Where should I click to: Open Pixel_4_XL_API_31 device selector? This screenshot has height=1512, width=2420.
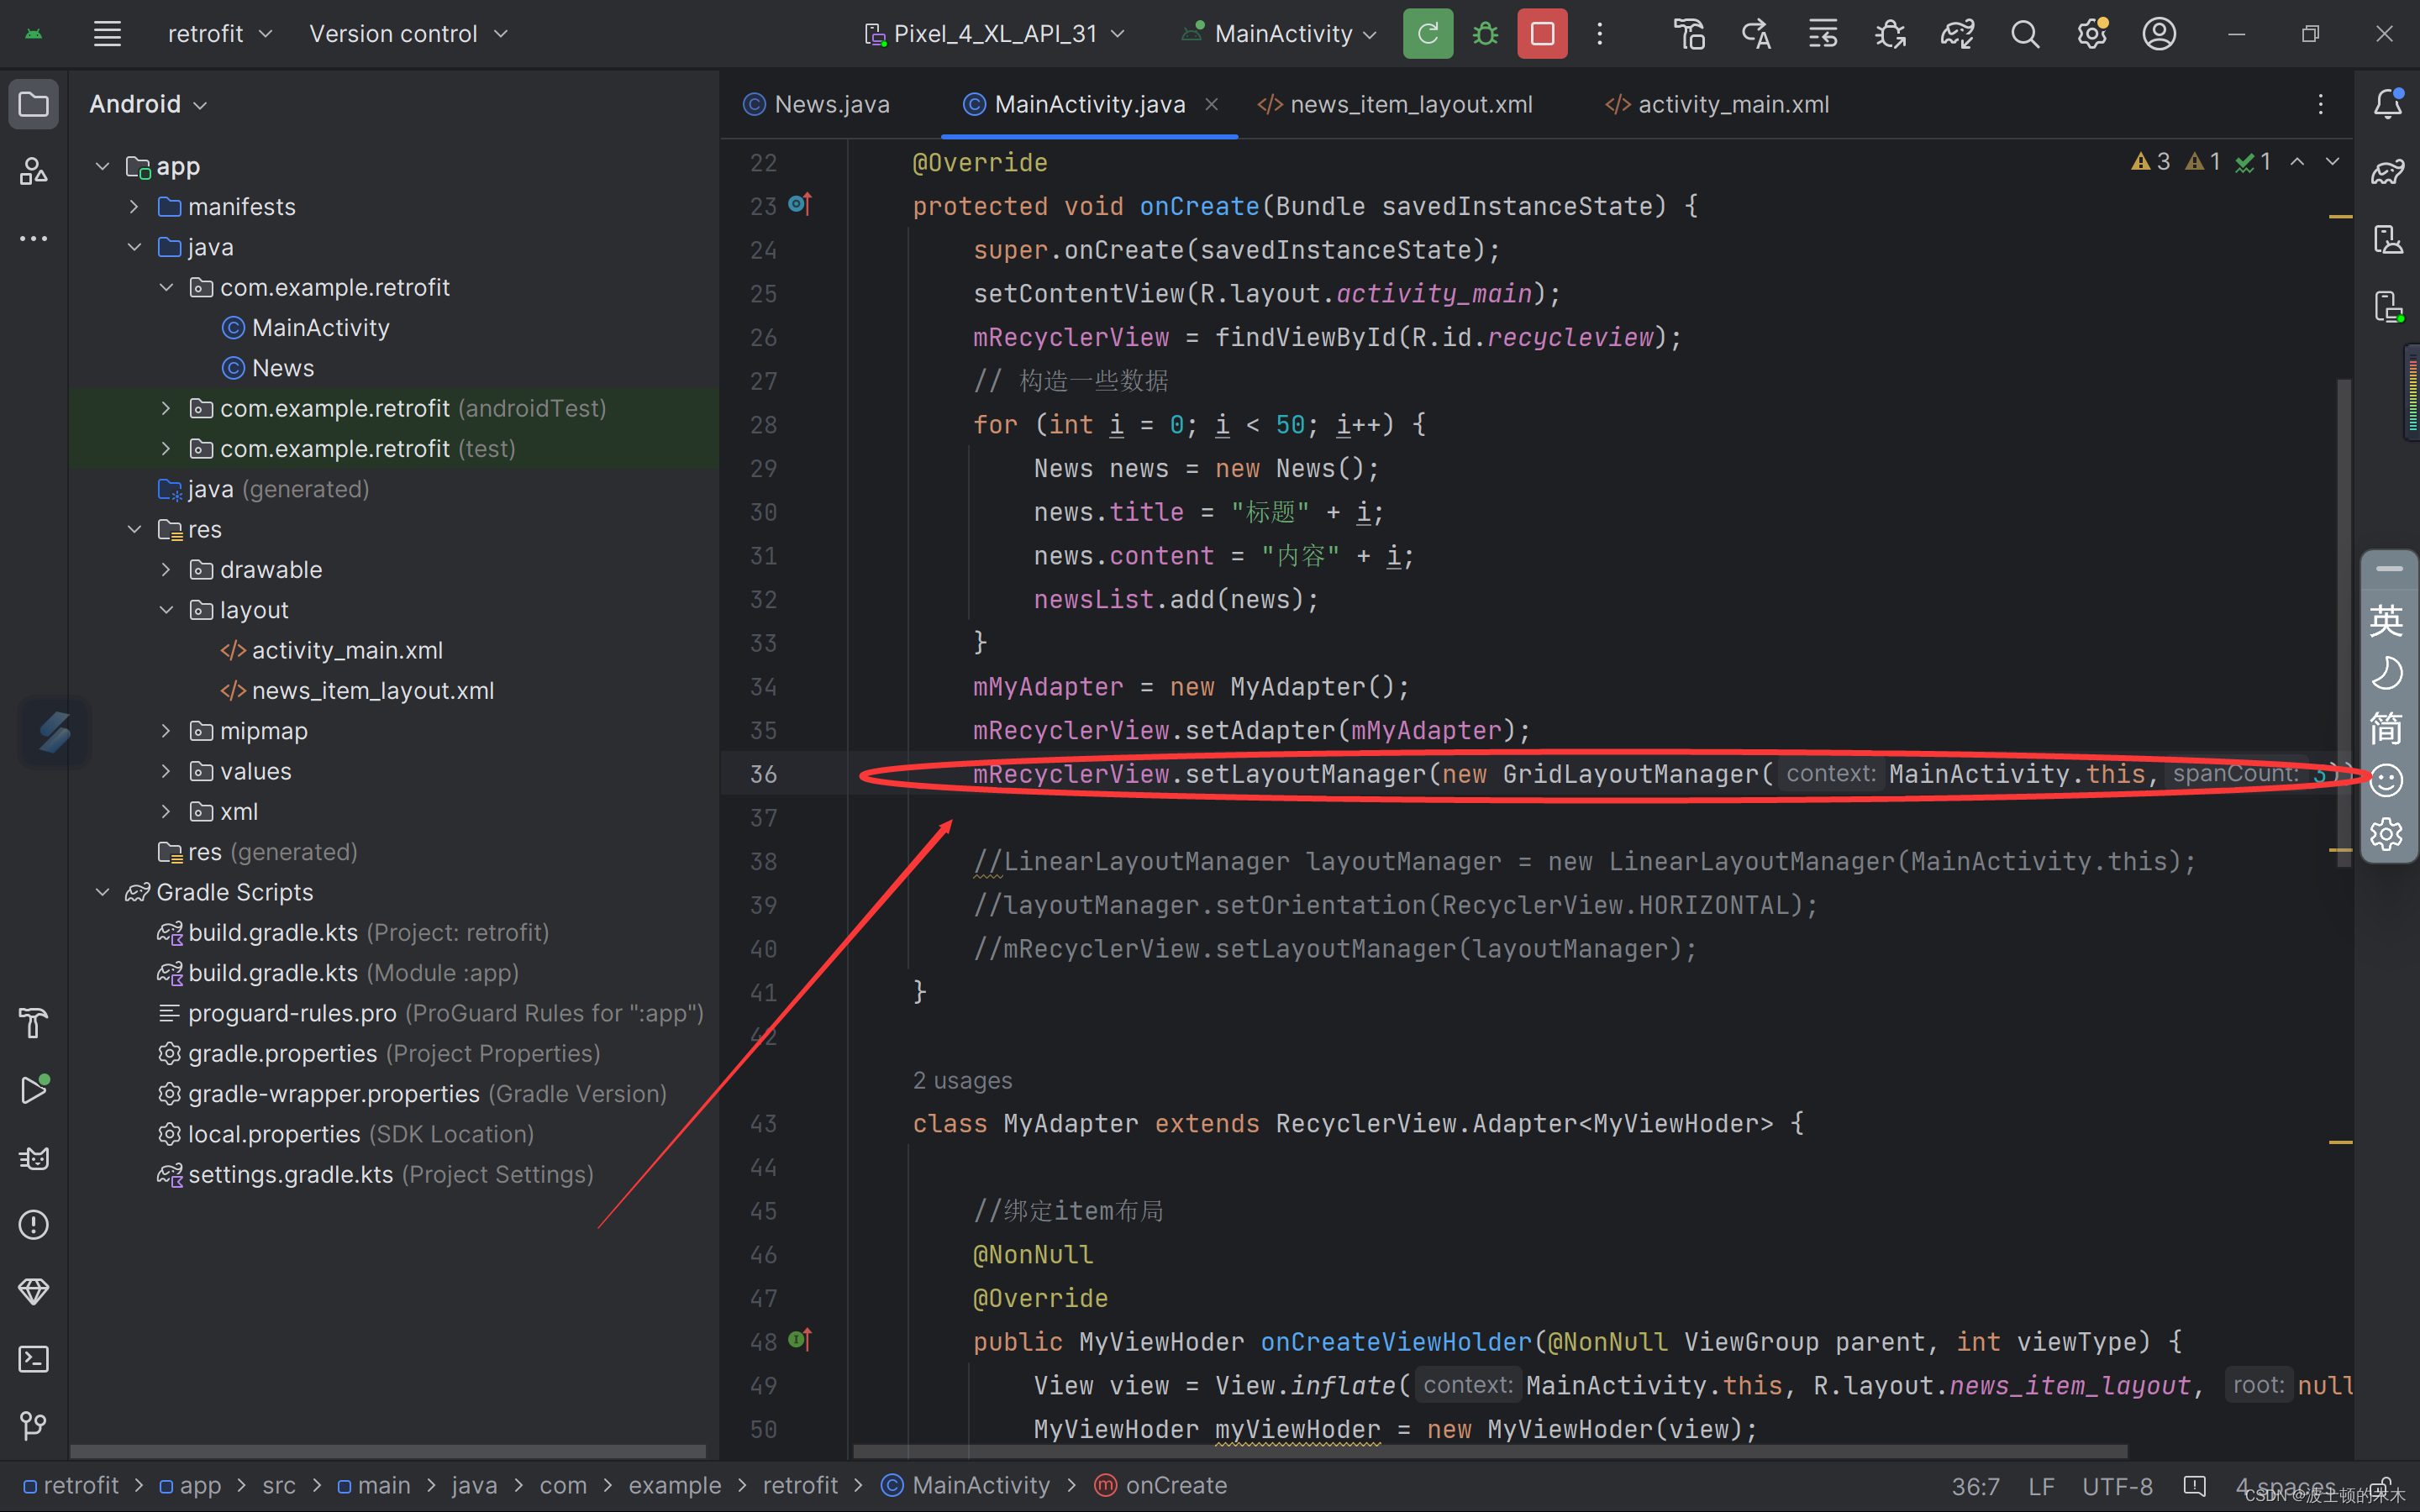tap(995, 34)
